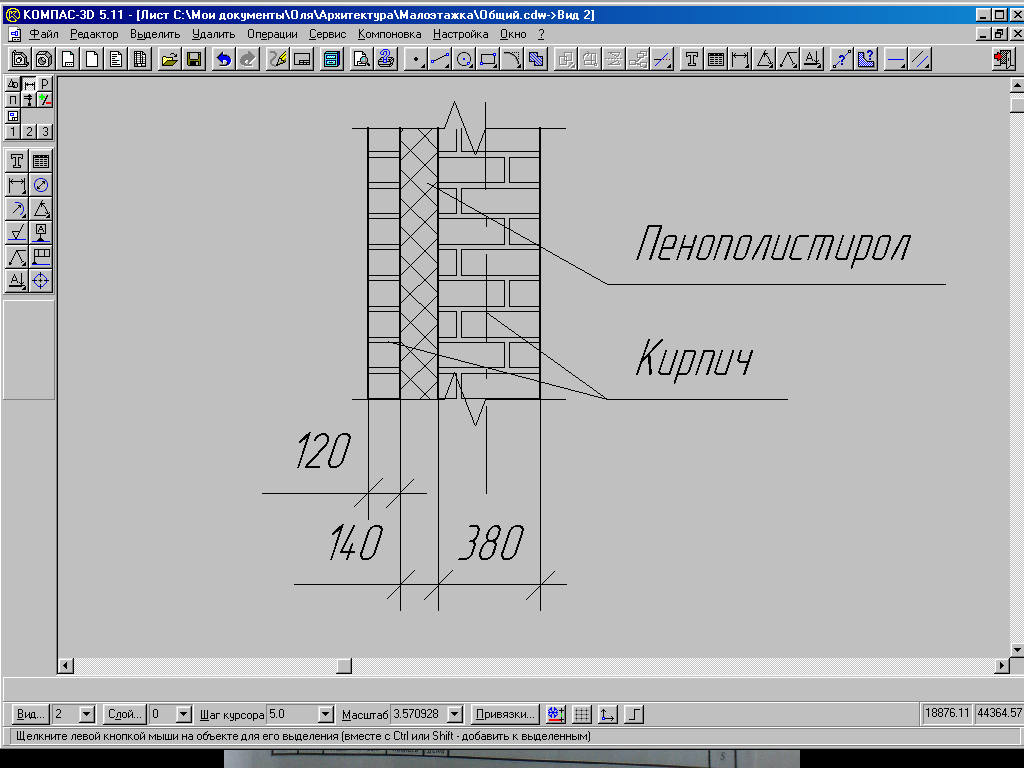The width and height of the screenshot is (1024, 768).
Task: Select the center mark crosshair tool
Action: pyautogui.click(x=40, y=281)
